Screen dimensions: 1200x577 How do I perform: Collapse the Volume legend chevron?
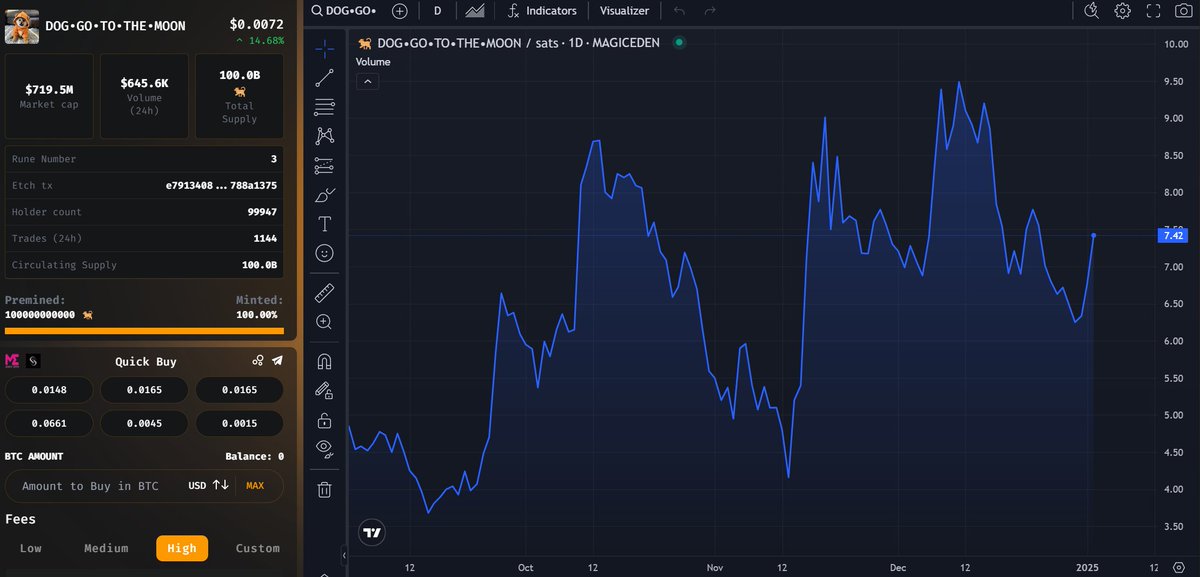click(x=367, y=82)
